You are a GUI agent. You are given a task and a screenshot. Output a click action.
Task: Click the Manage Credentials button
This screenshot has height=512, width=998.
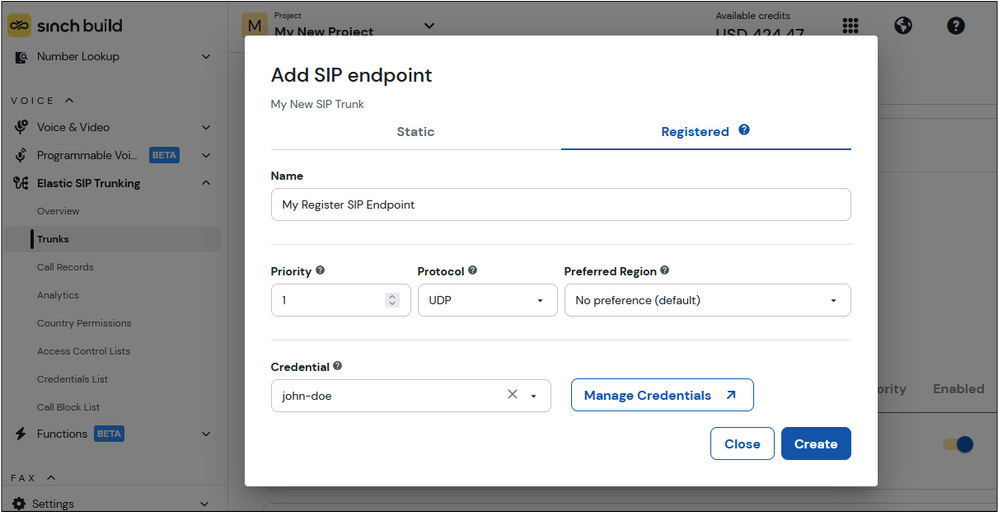(x=662, y=395)
